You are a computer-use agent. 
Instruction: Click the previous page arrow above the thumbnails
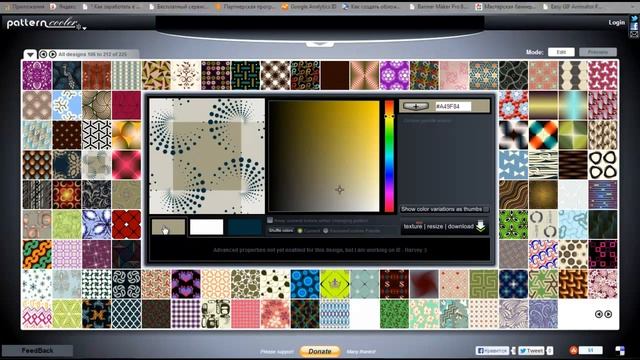[x=43, y=54]
